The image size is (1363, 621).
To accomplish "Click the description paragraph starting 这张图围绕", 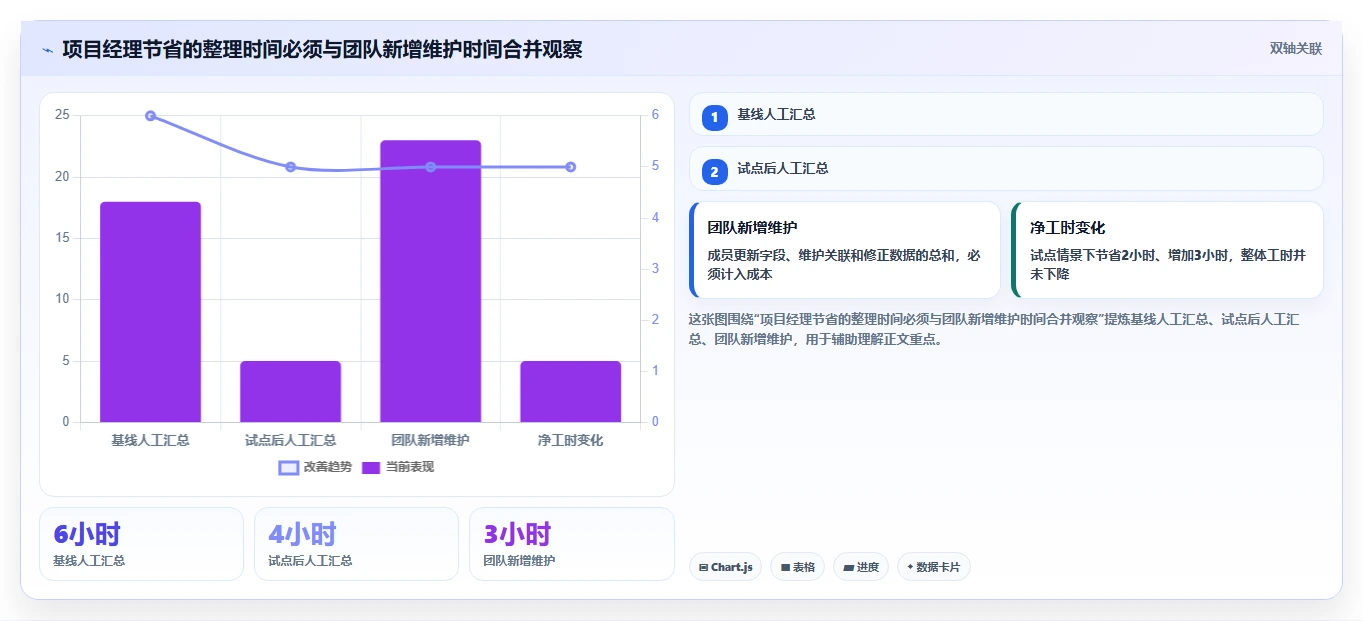I will (994, 329).
